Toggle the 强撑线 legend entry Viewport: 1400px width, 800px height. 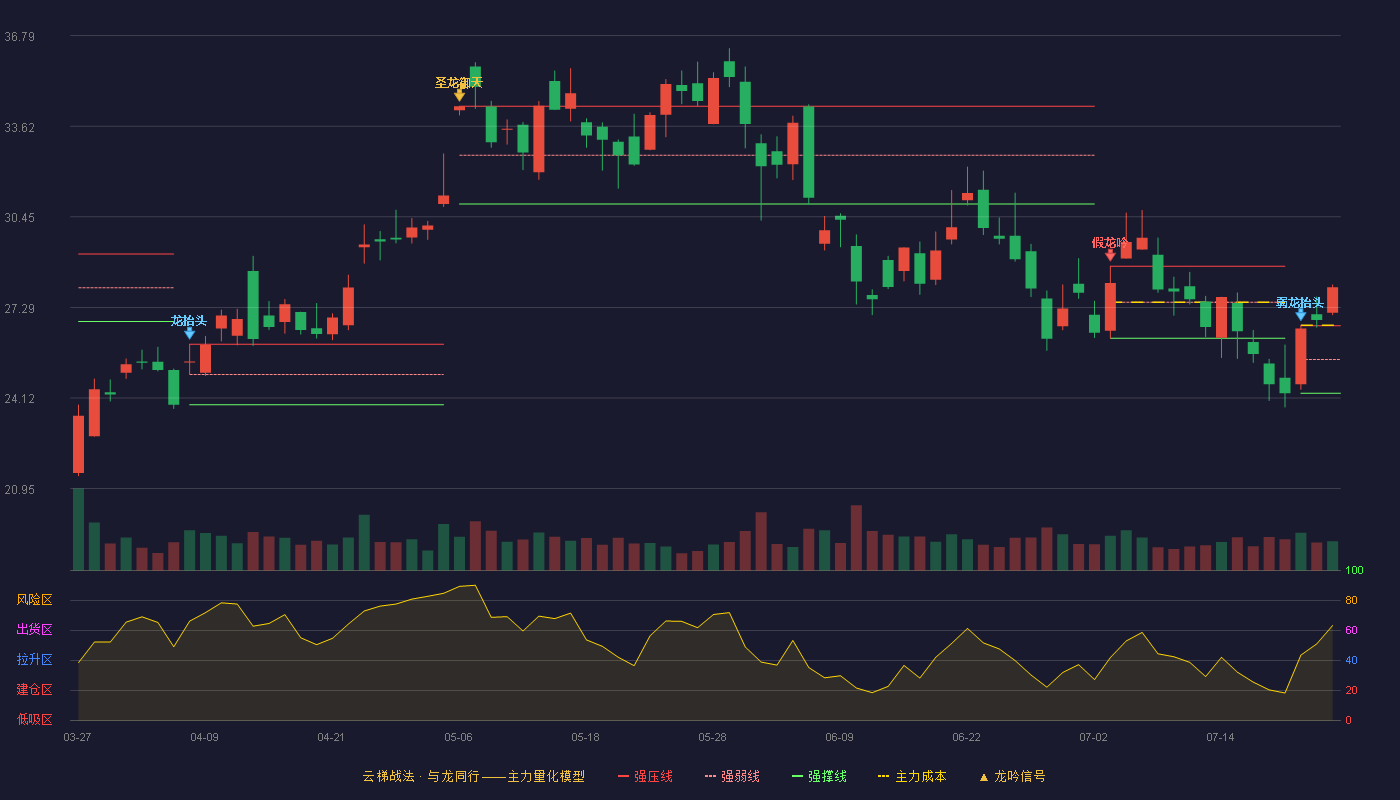(x=819, y=776)
